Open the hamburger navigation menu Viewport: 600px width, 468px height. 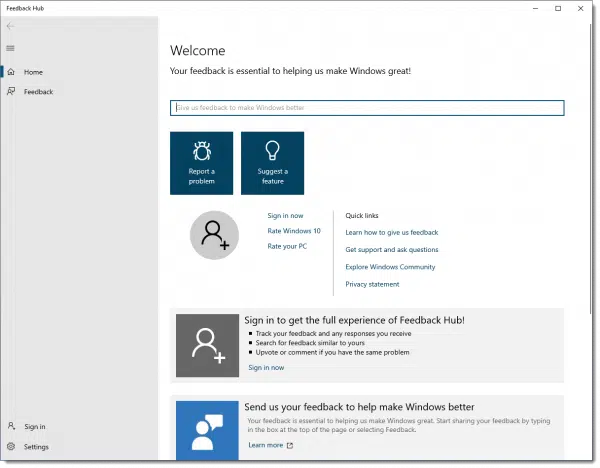click(10, 48)
